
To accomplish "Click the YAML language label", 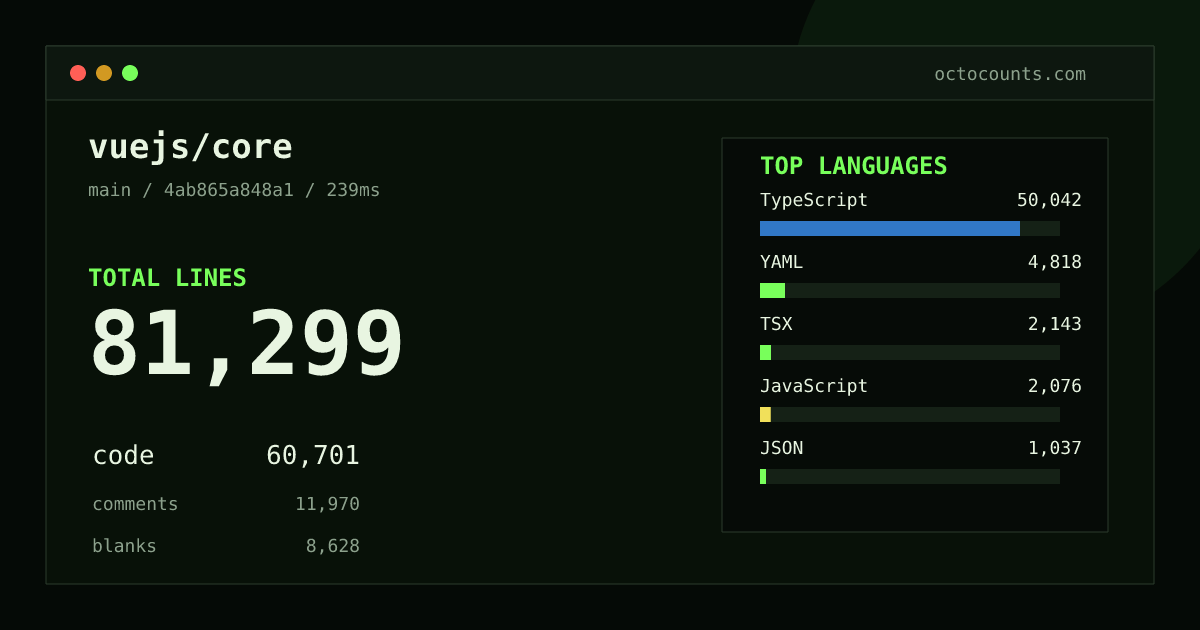I will 781,262.
